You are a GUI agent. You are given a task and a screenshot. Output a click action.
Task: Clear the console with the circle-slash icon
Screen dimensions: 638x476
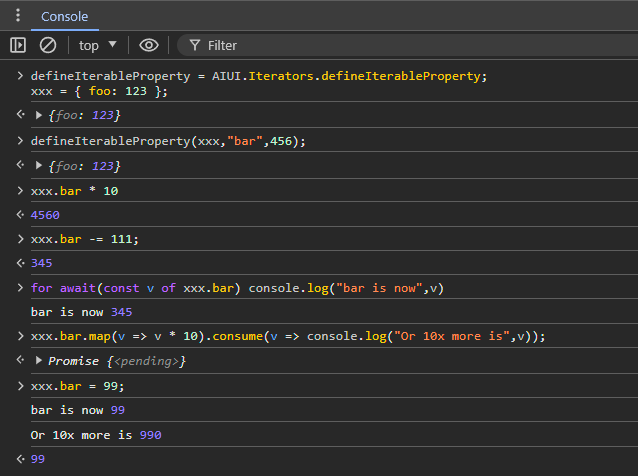pyautogui.click(x=48, y=45)
